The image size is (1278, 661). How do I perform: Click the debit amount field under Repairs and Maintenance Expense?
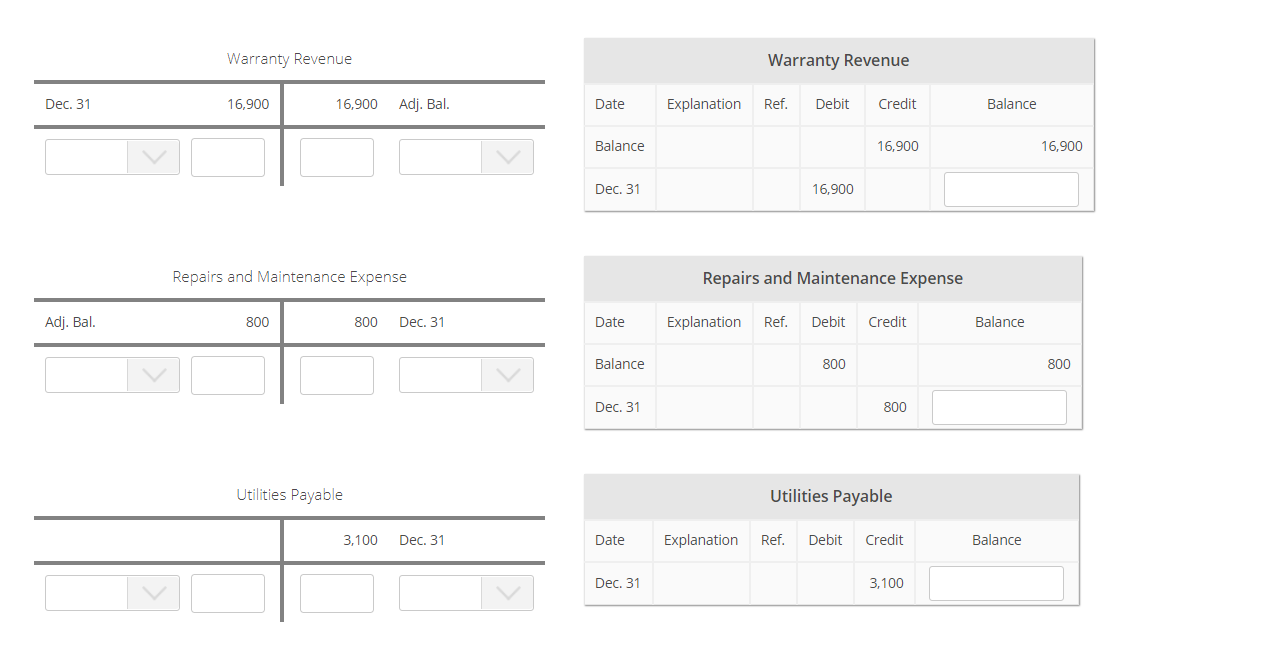pyautogui.click(x=227, y=375)
